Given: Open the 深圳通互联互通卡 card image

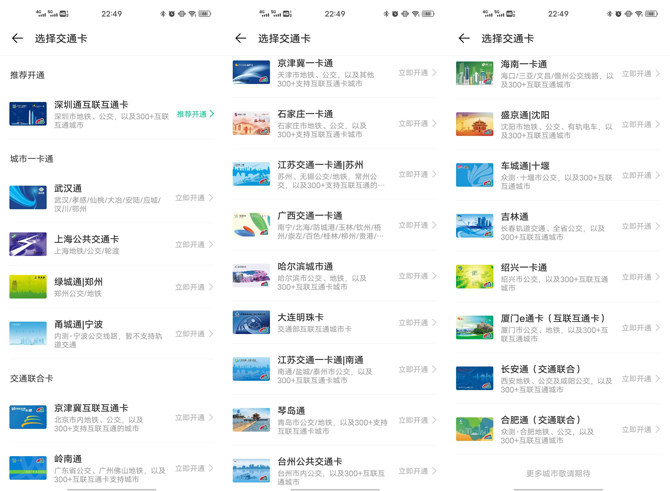Looking at the screenshot, I should (28, 114).
